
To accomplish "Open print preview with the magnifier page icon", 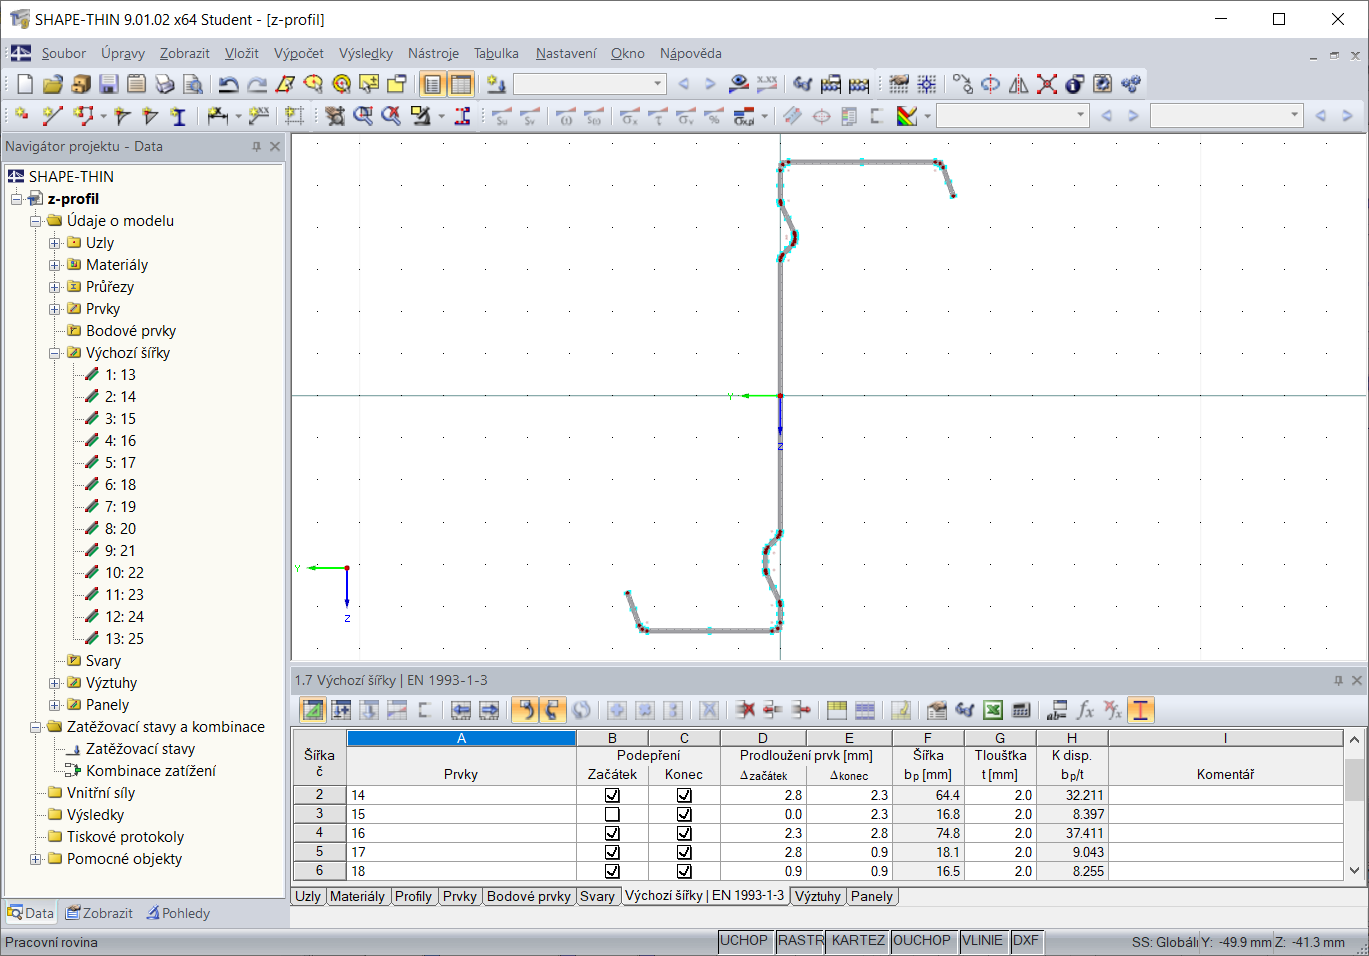I will [x=193, y=84].
